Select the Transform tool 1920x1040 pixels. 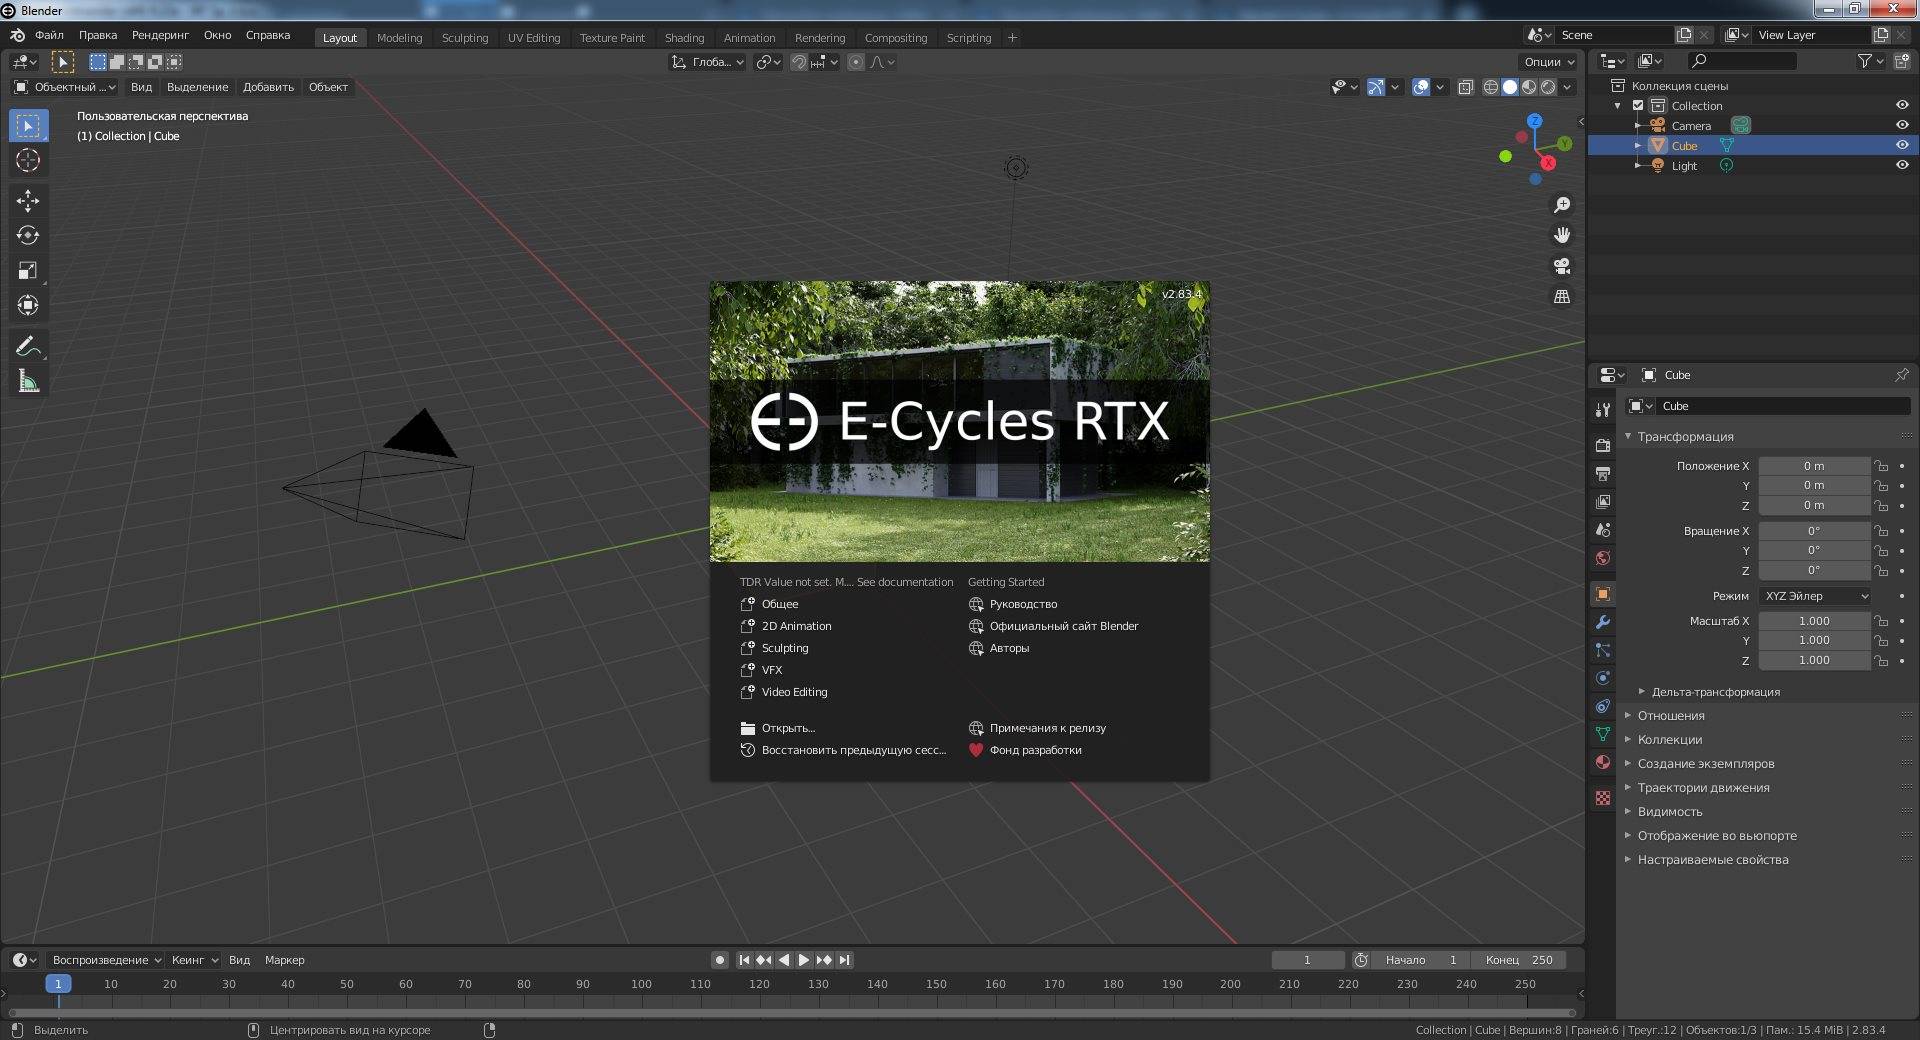(28, 306)
